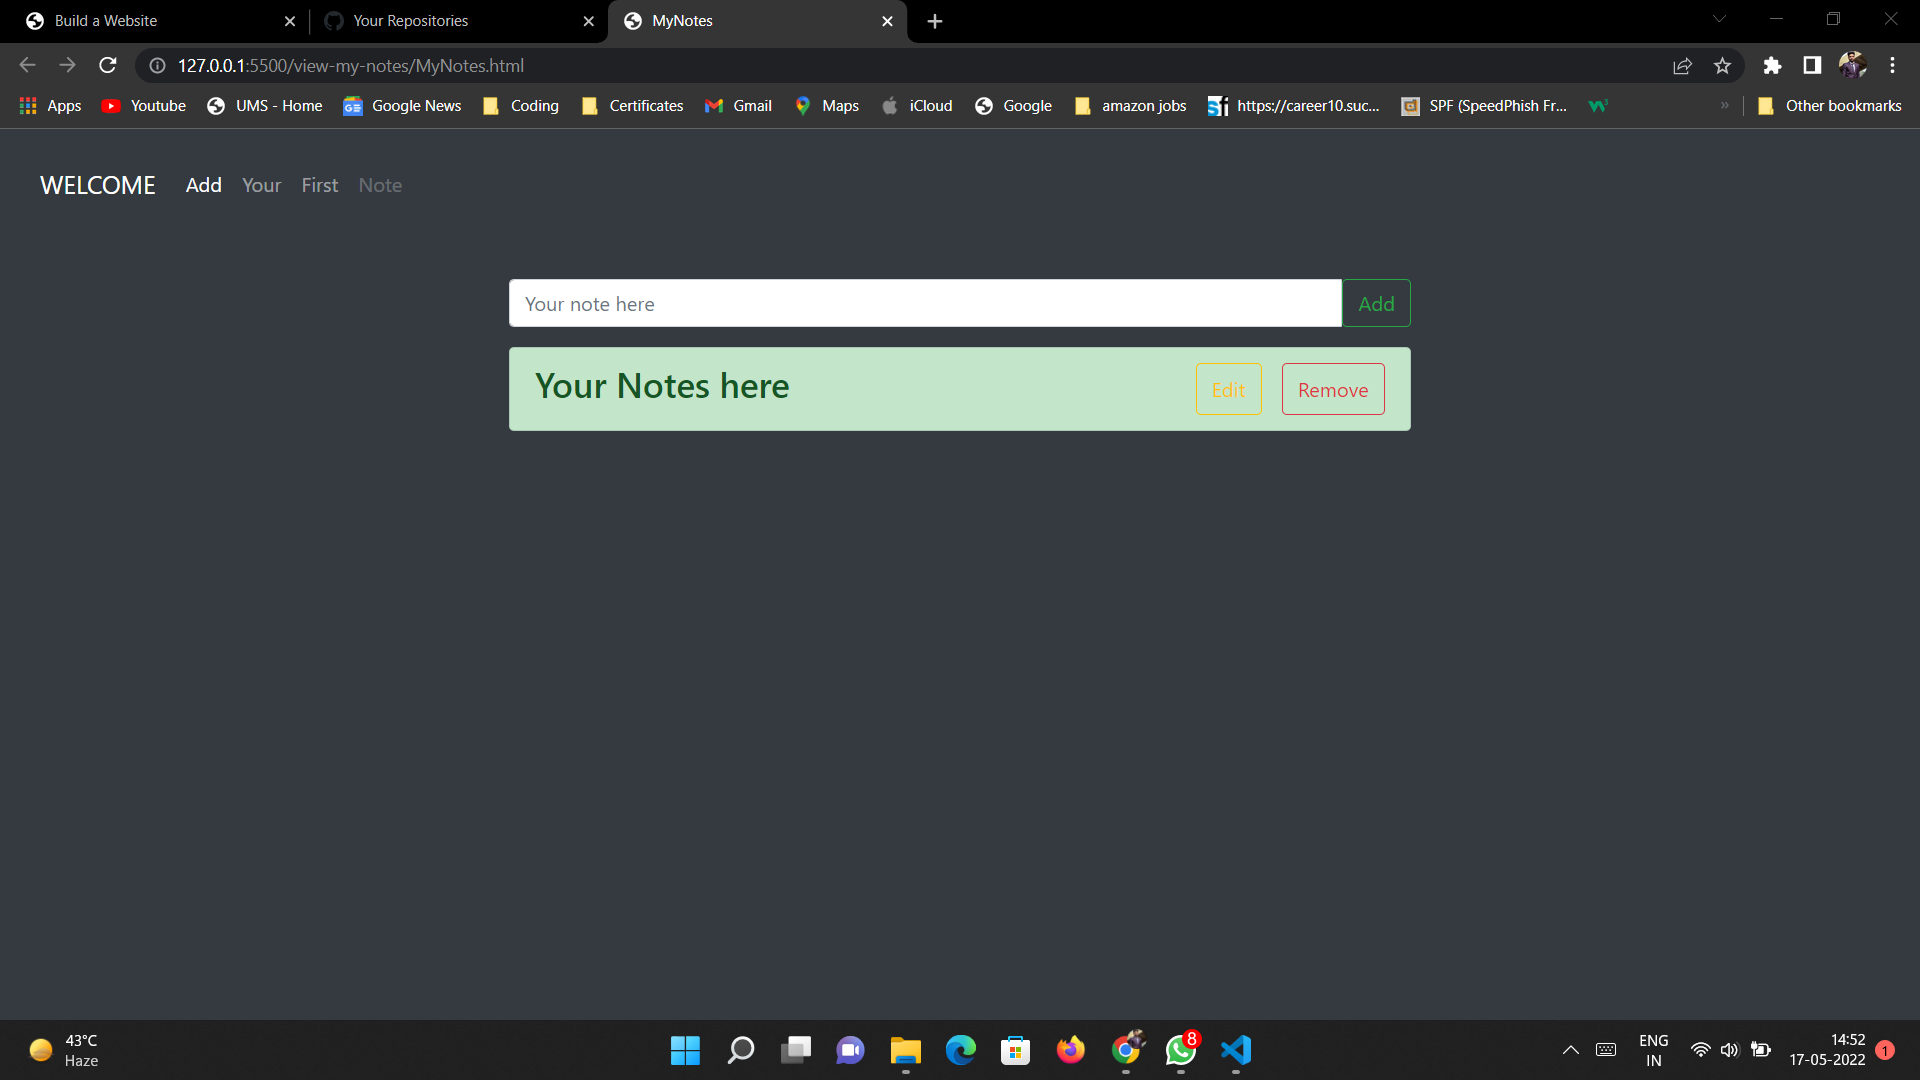Click the First nav item
This screenshot has width=1920, height=1080.
(320, 185)
